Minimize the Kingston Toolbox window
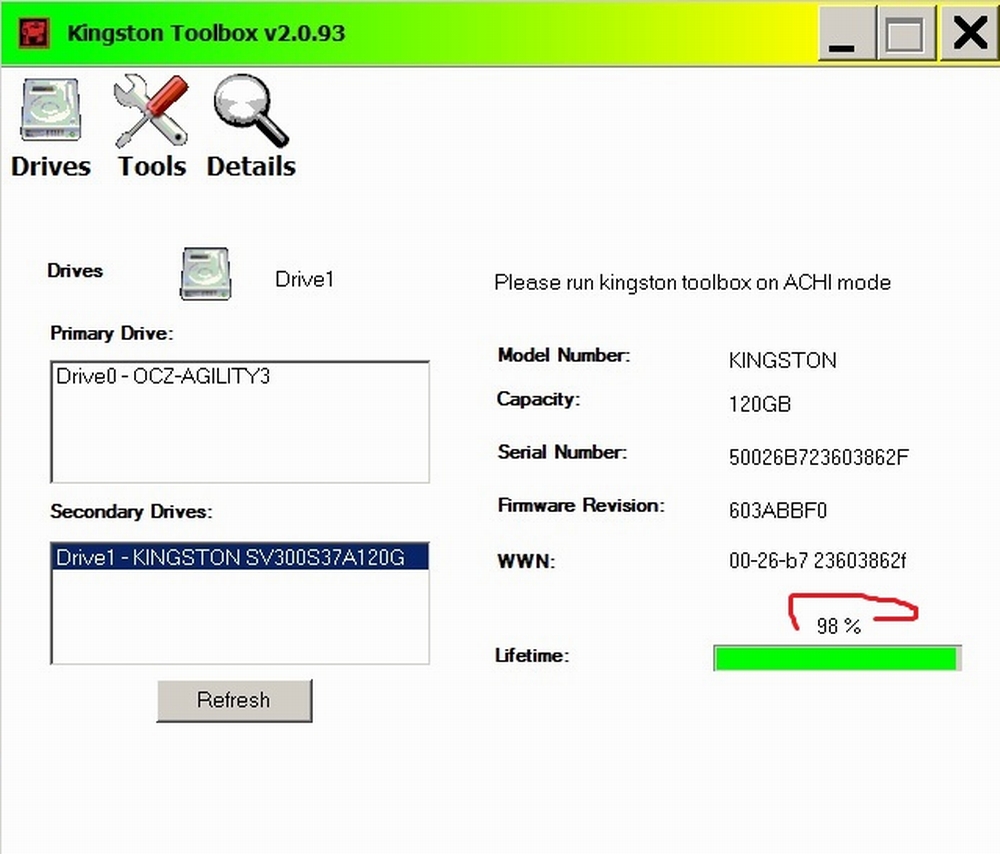 click(x=846, y=33)
